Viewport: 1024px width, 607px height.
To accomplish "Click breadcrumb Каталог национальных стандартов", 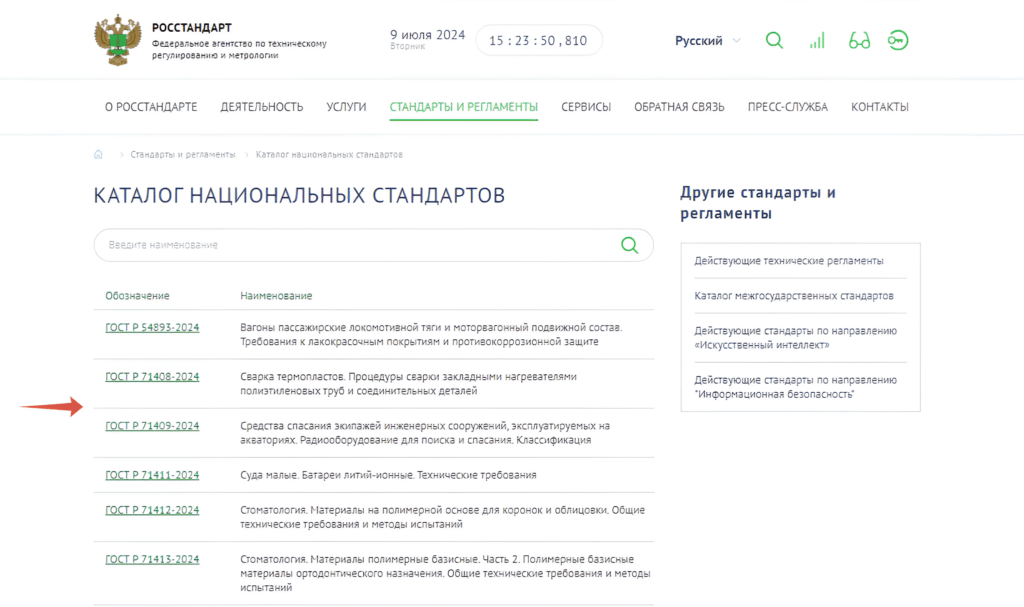I will pos(329,155).
